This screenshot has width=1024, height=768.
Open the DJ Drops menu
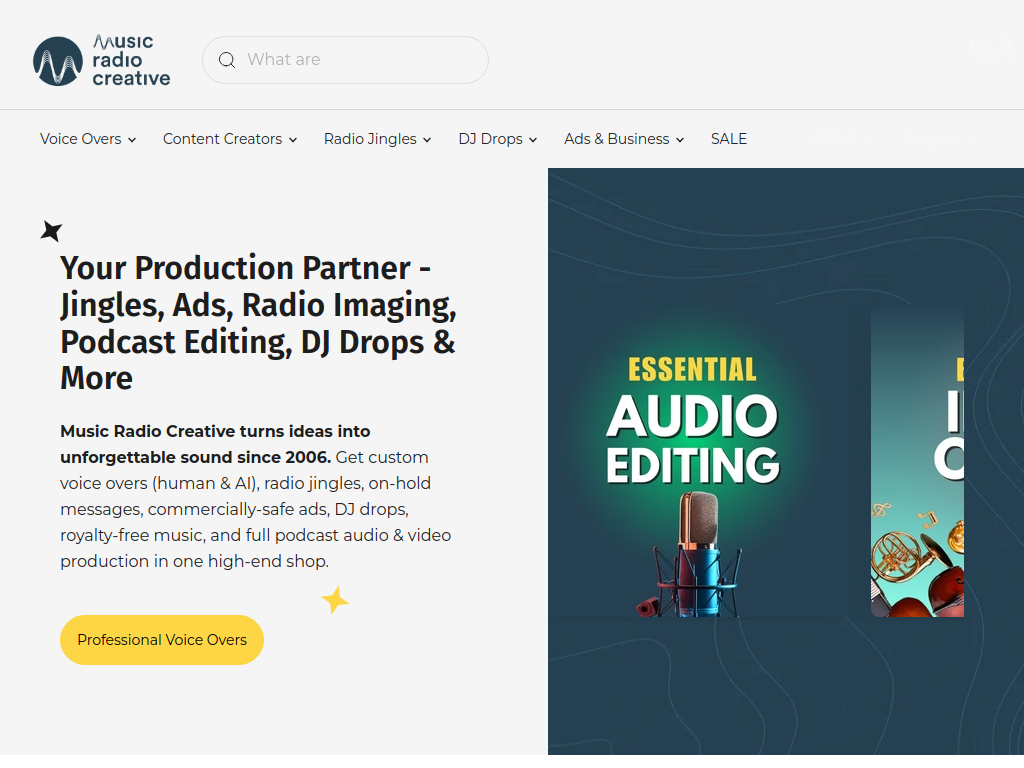pyautogui.click(x=497, y=139)
